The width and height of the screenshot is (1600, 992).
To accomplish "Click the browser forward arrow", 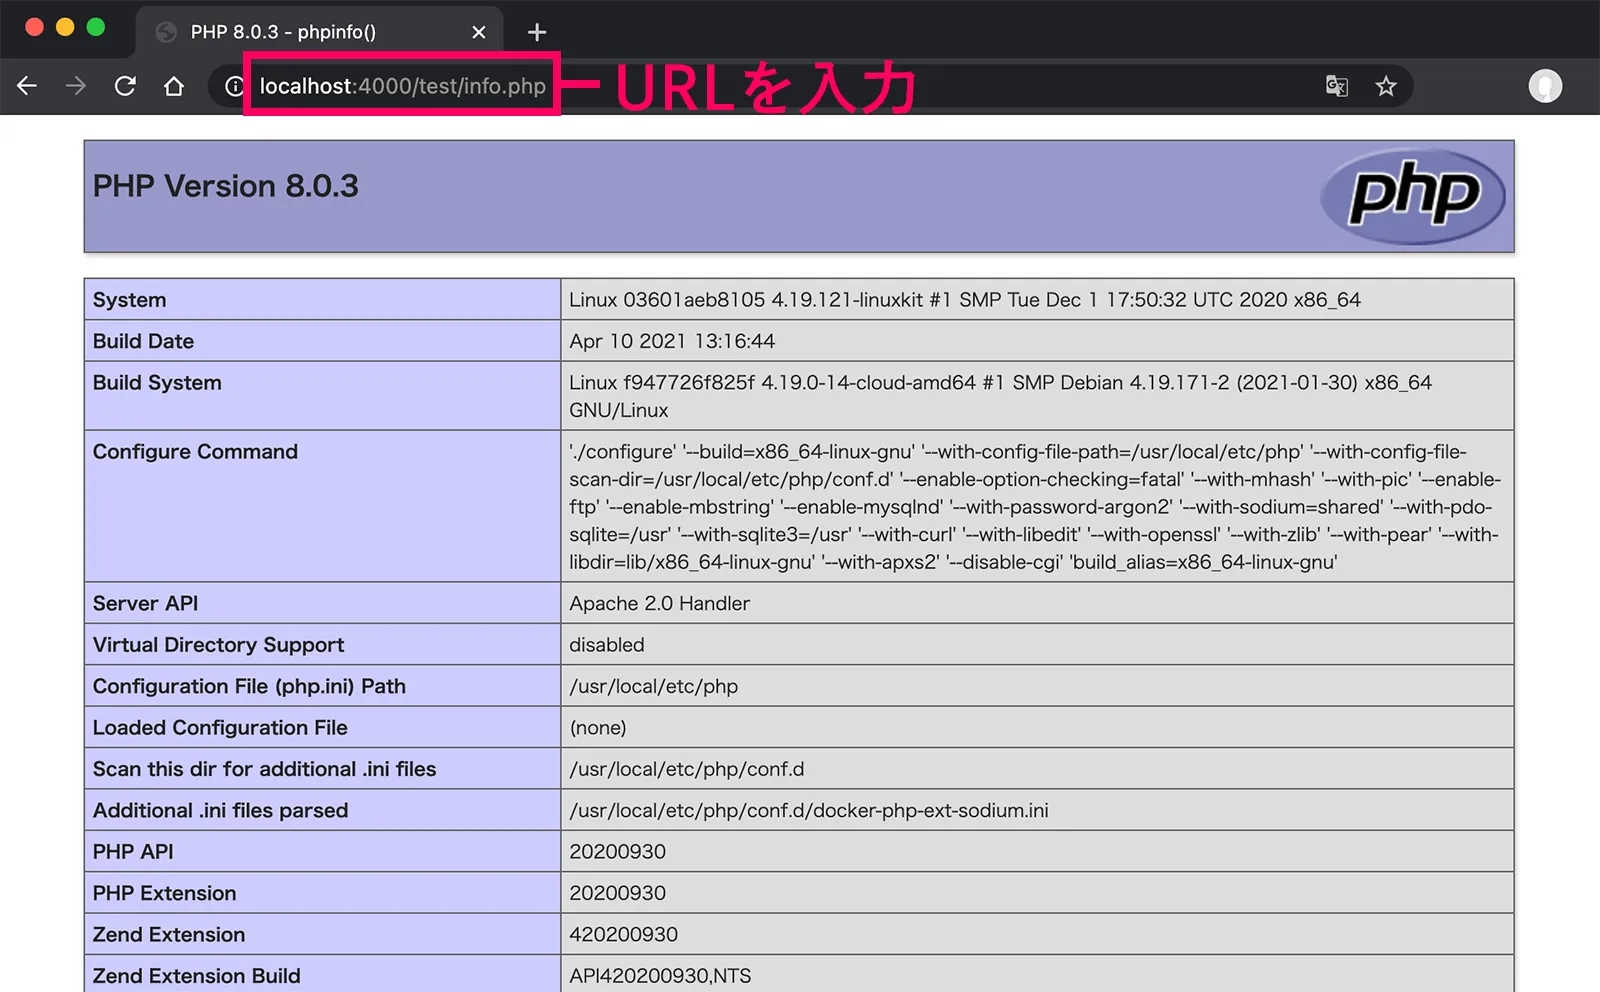I will point(76,86).
